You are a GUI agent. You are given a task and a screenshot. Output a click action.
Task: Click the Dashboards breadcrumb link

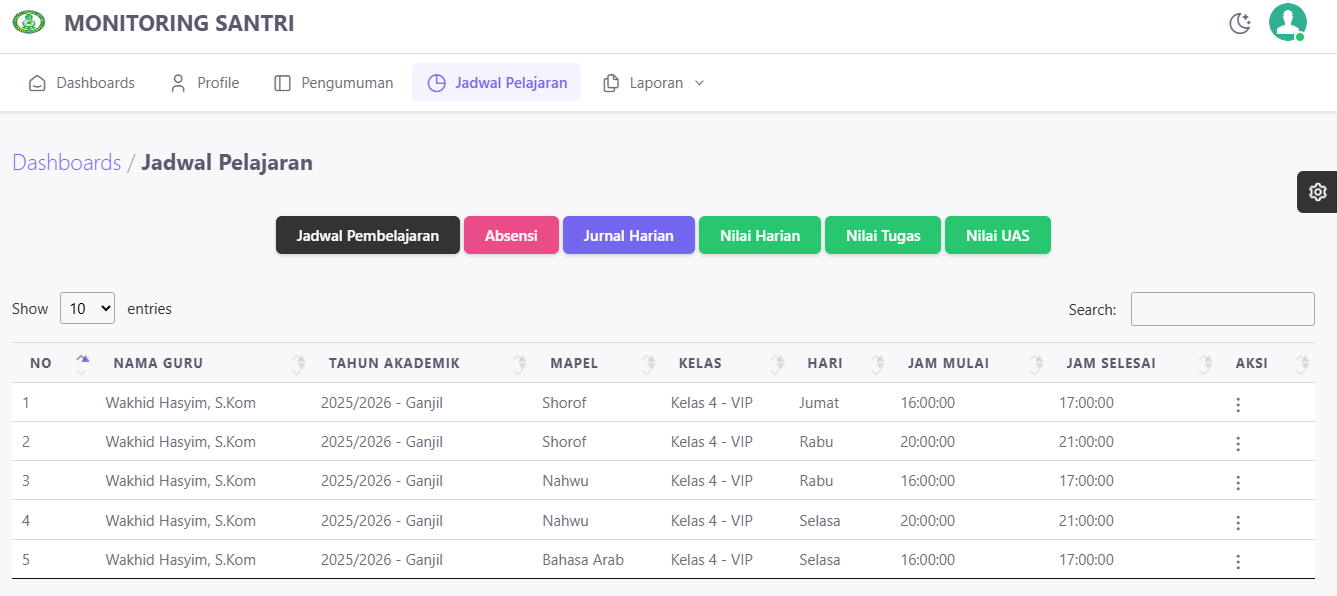(x=66, y=163)
